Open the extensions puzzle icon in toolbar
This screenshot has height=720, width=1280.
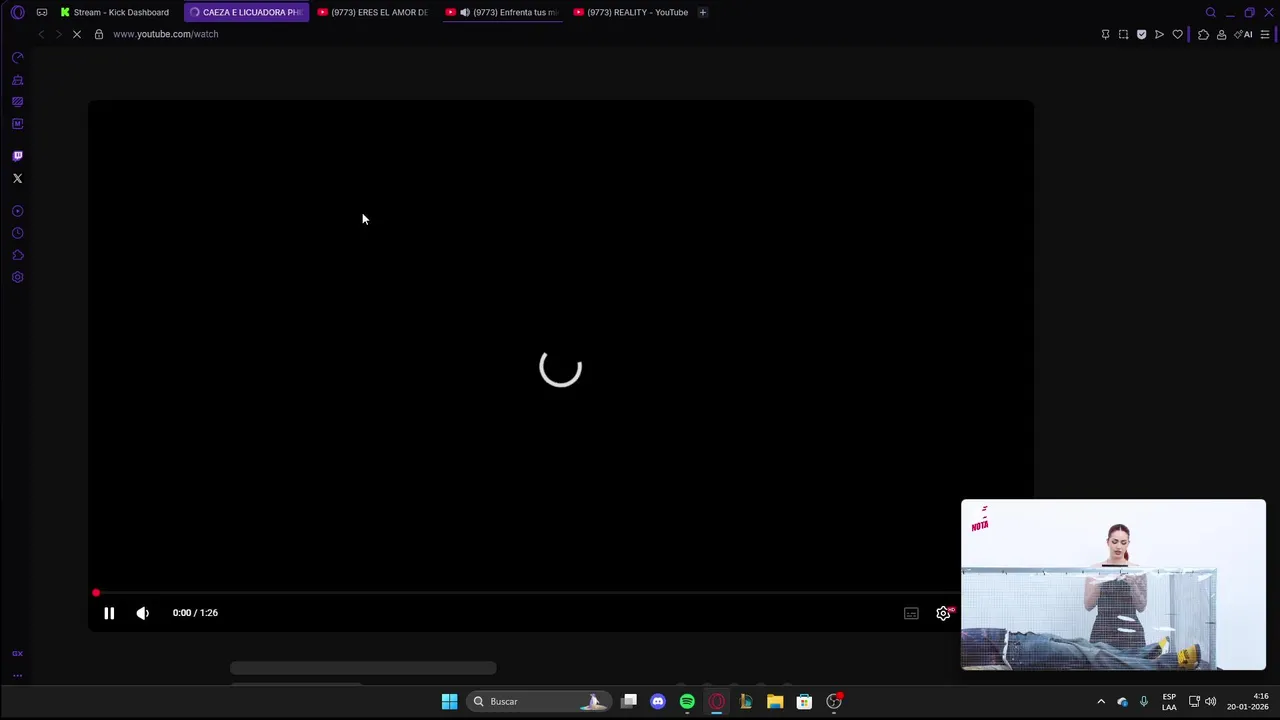point(1203,34)
